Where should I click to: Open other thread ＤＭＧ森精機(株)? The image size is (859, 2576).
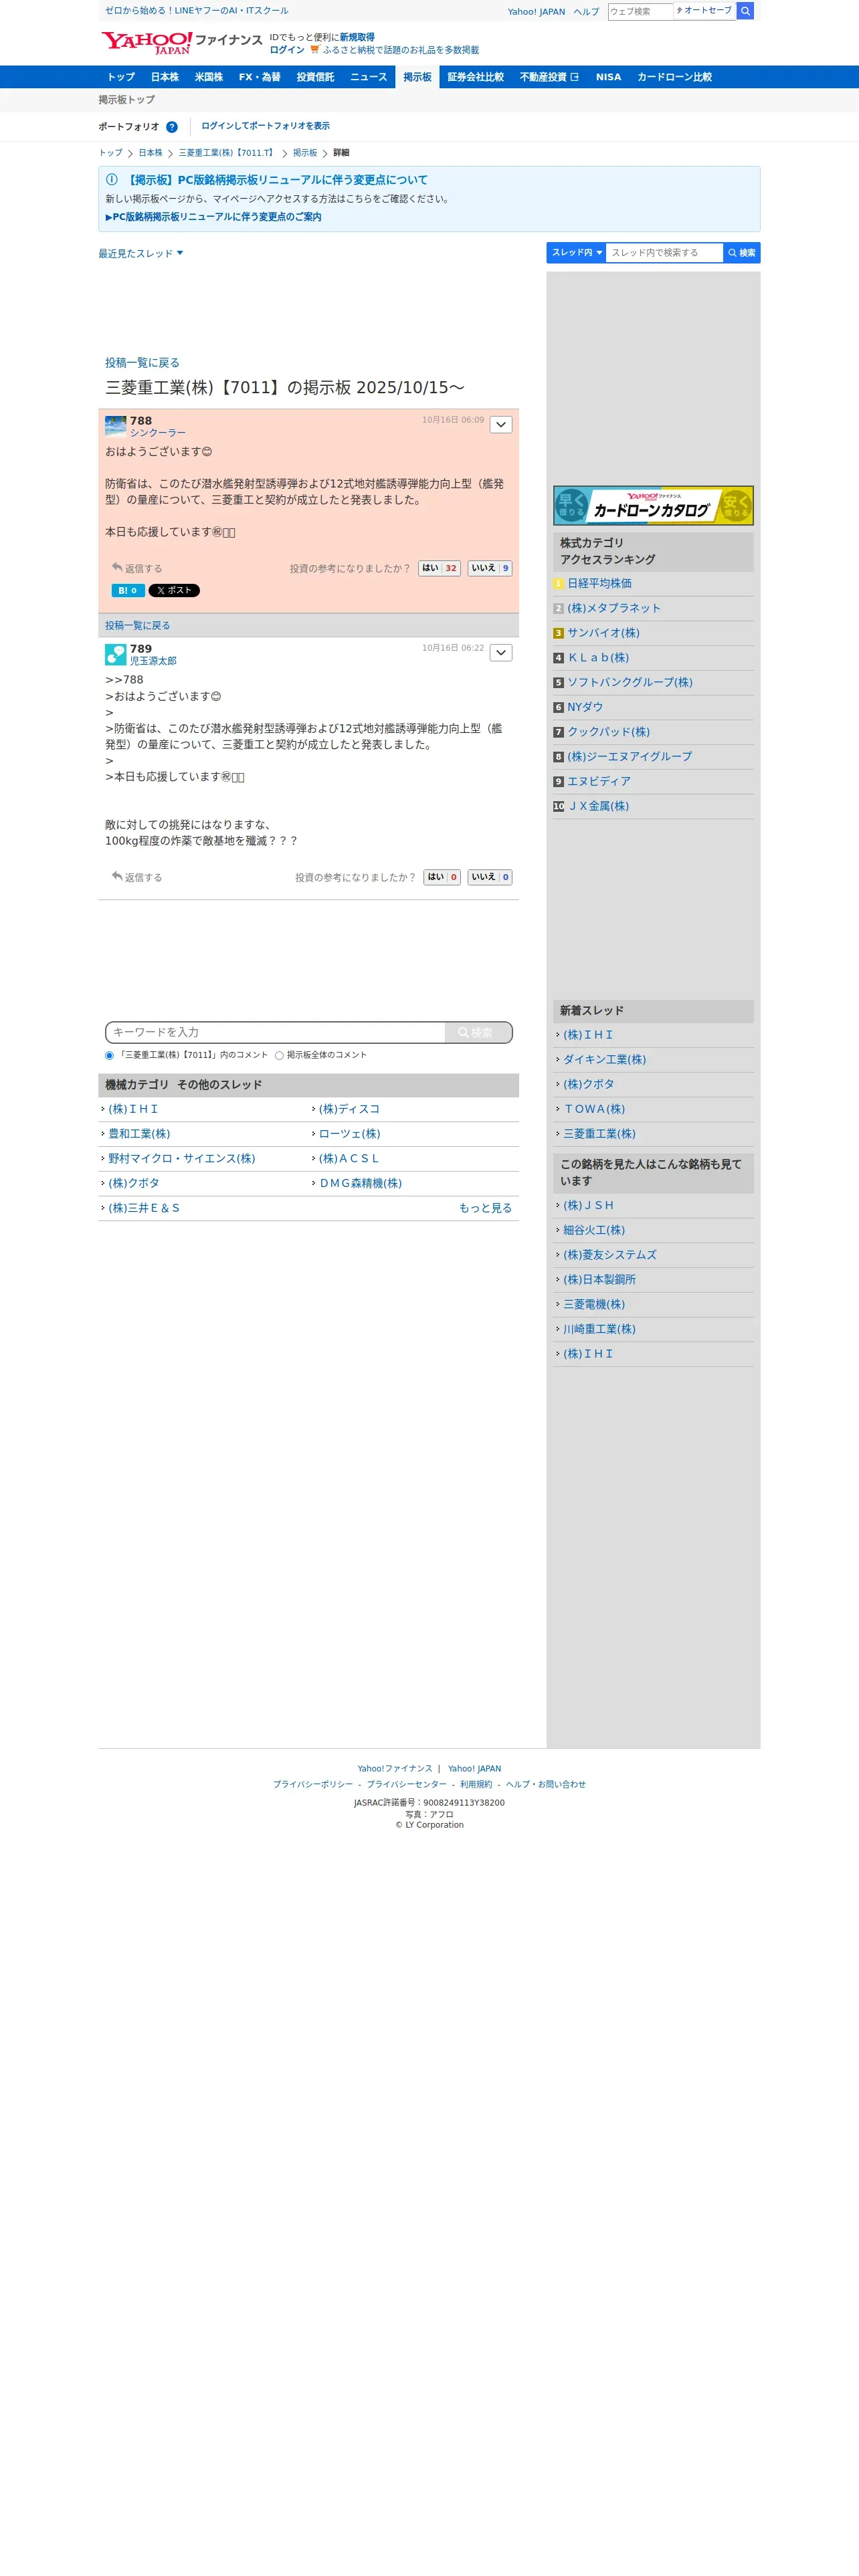point(360,1183)
